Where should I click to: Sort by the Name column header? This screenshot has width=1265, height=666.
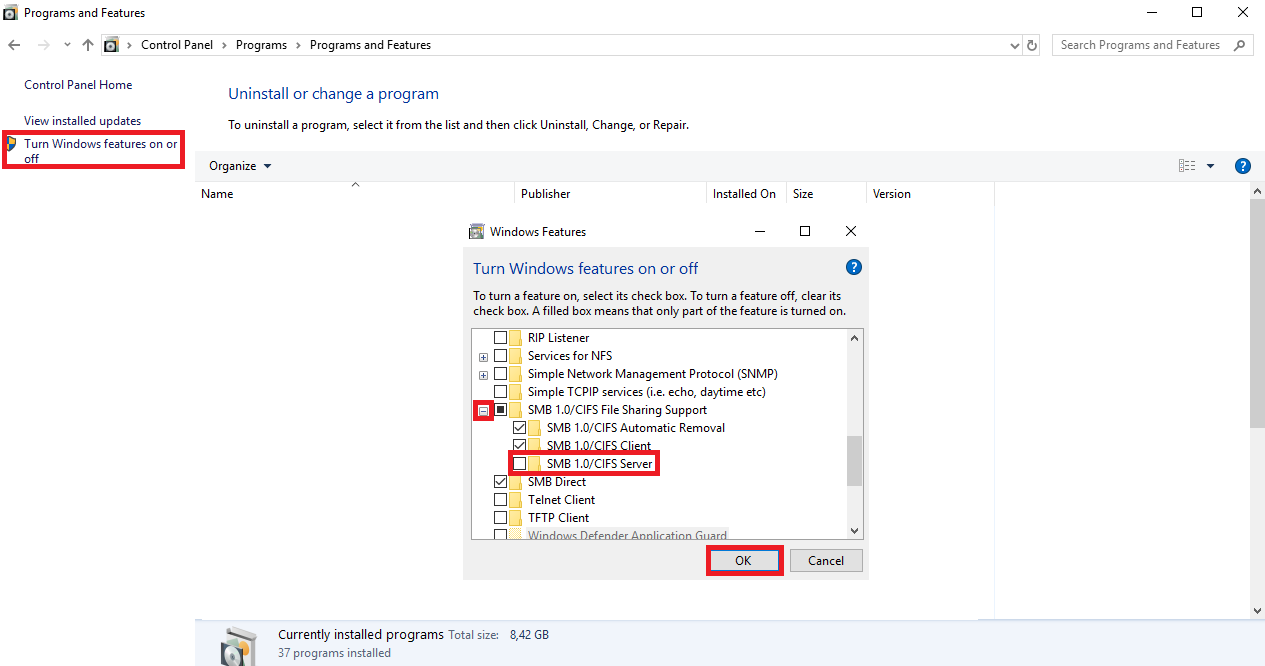point(217,194)
